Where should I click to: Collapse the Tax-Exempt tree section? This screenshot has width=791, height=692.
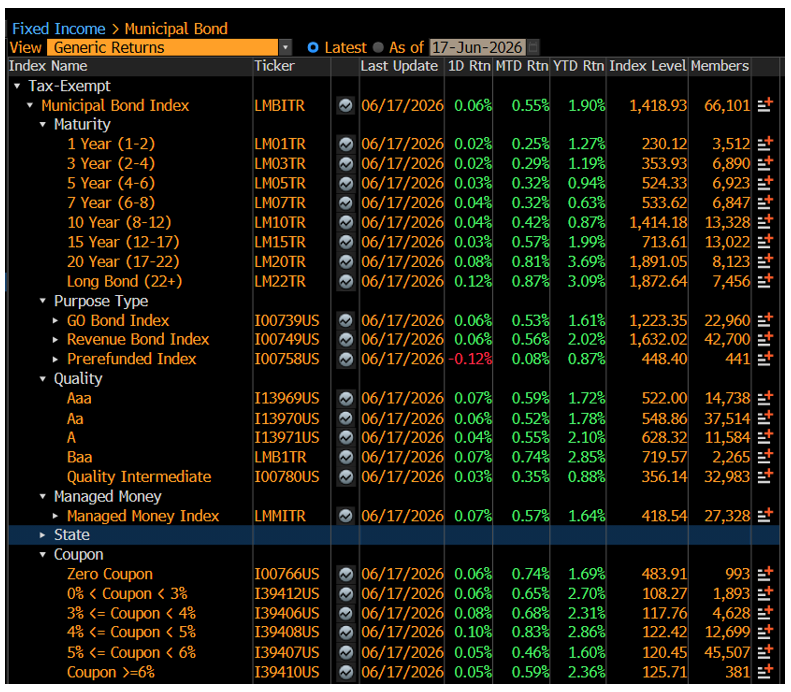click(x=17, y=86)
